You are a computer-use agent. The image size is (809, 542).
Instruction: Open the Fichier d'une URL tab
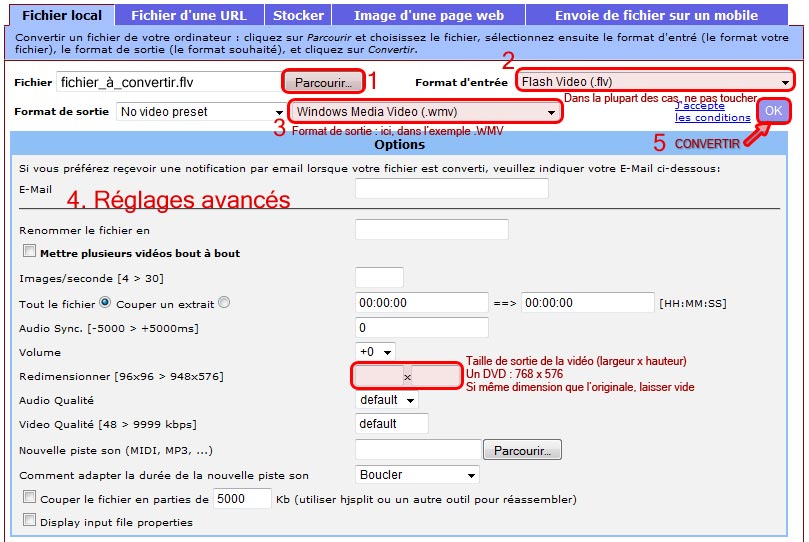[x=189, y=15]
